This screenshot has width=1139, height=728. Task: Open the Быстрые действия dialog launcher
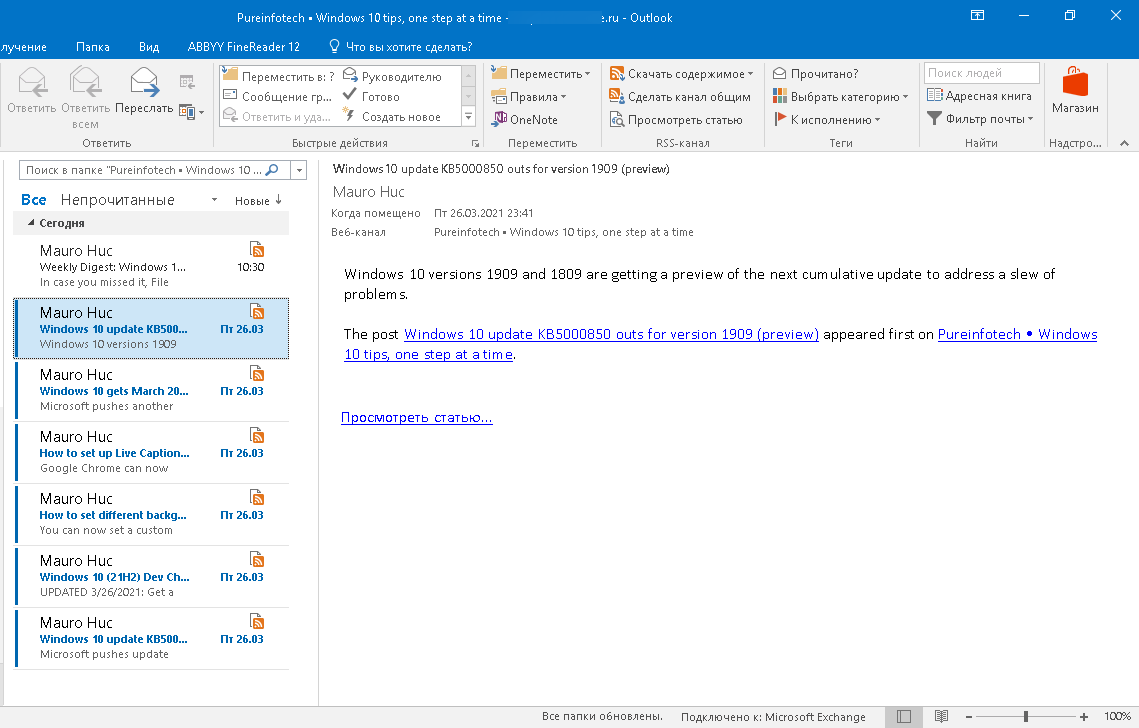(x=475, y=143)
